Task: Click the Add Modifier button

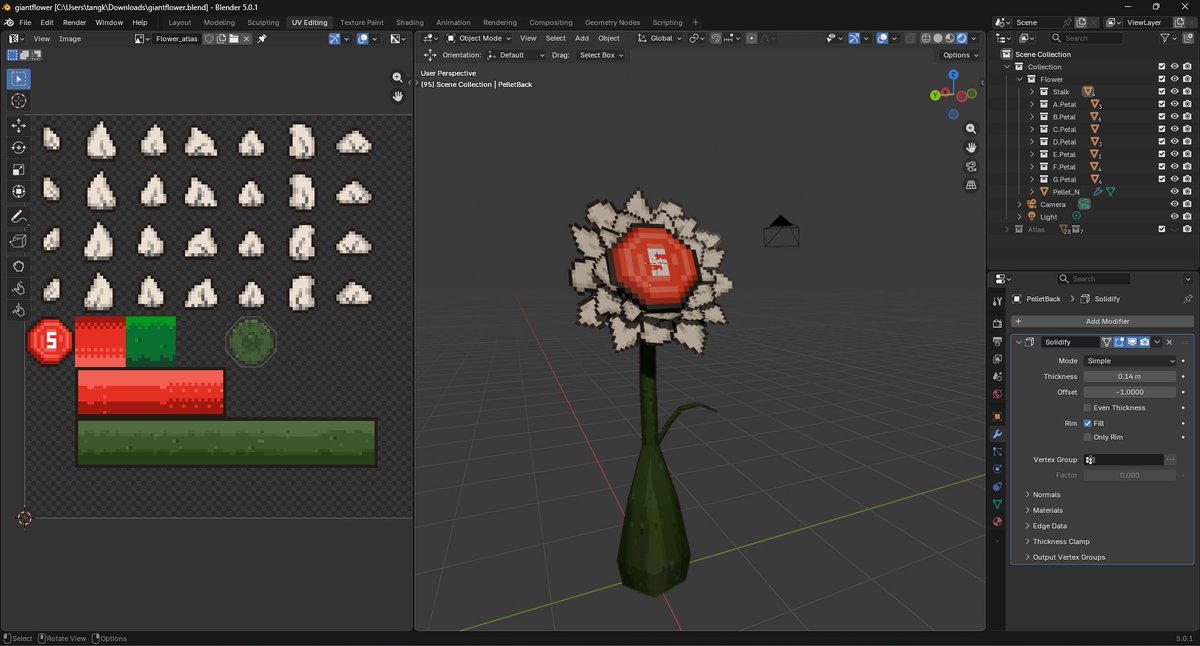Action: [1103, 321]
